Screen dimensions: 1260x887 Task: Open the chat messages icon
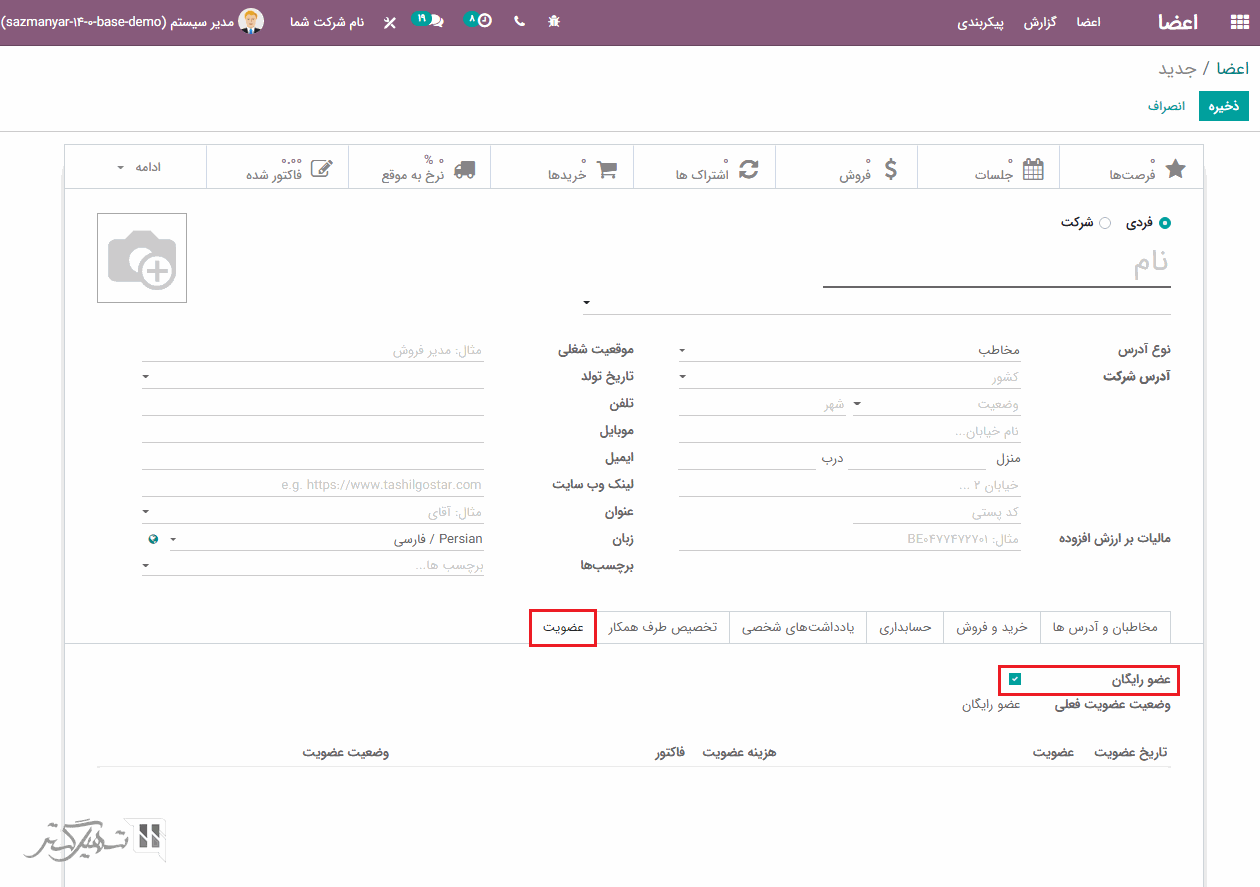coord(436,21)
